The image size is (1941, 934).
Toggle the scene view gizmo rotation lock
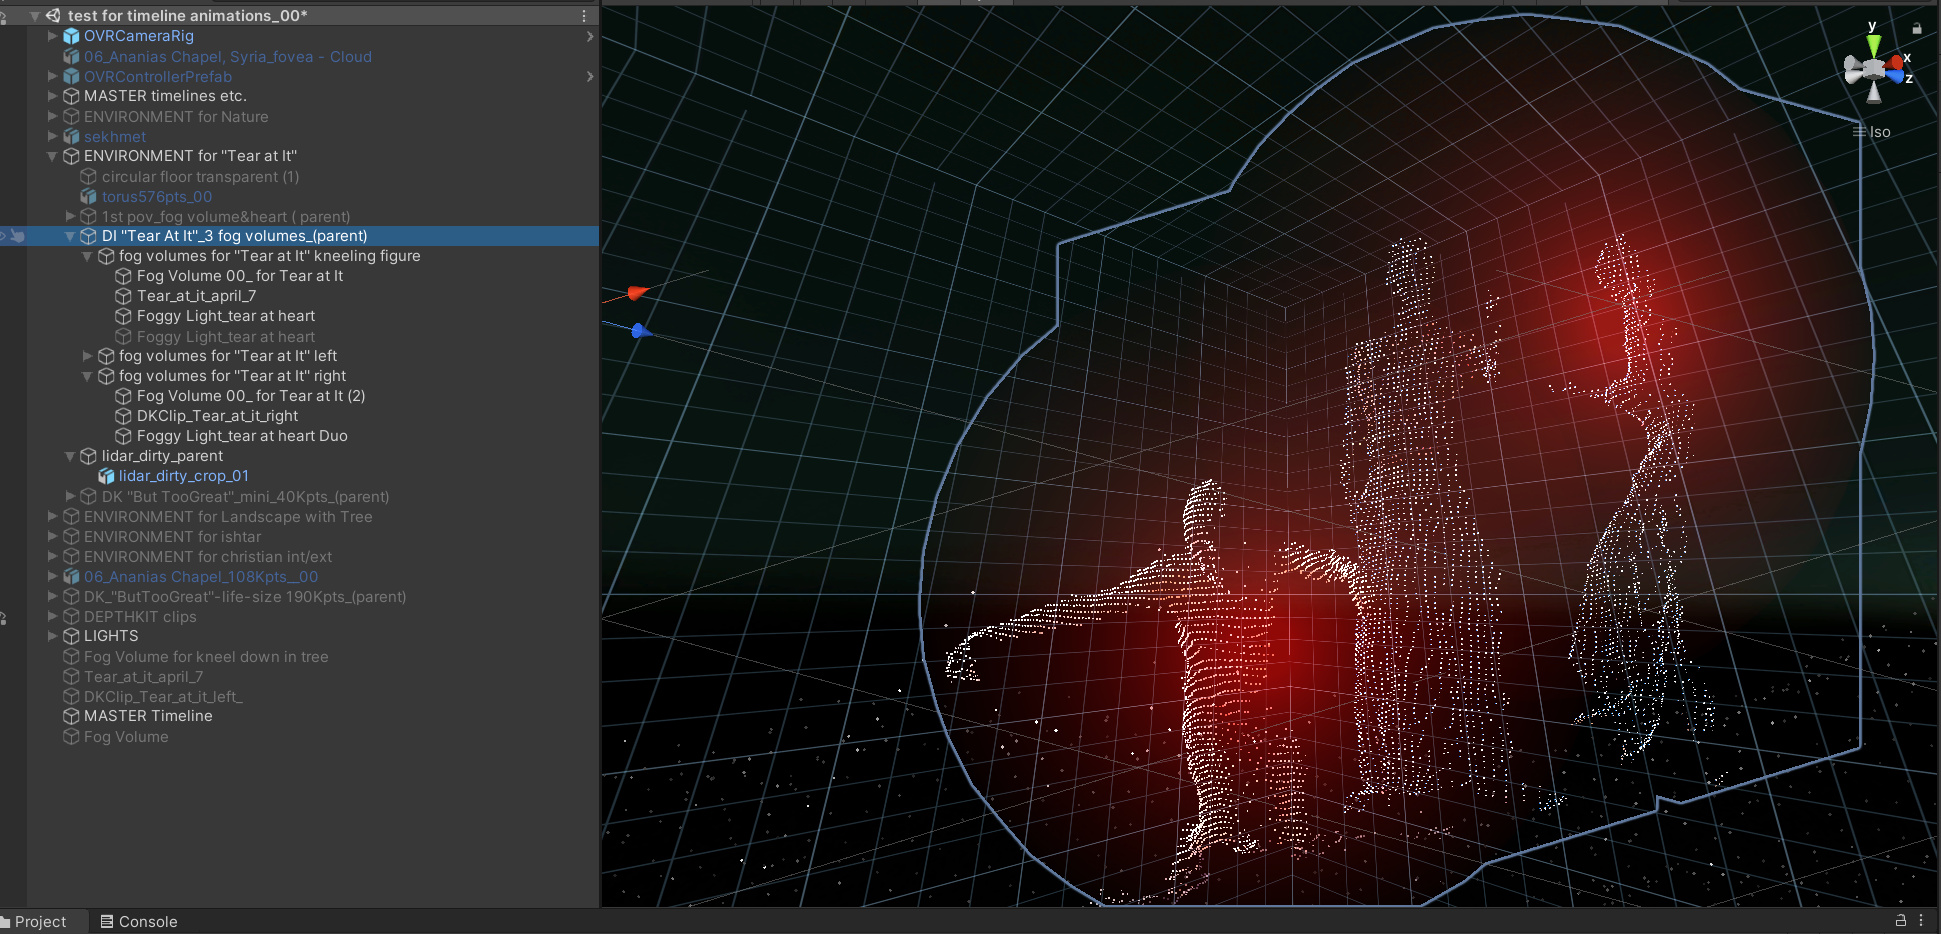[1917, 28]
